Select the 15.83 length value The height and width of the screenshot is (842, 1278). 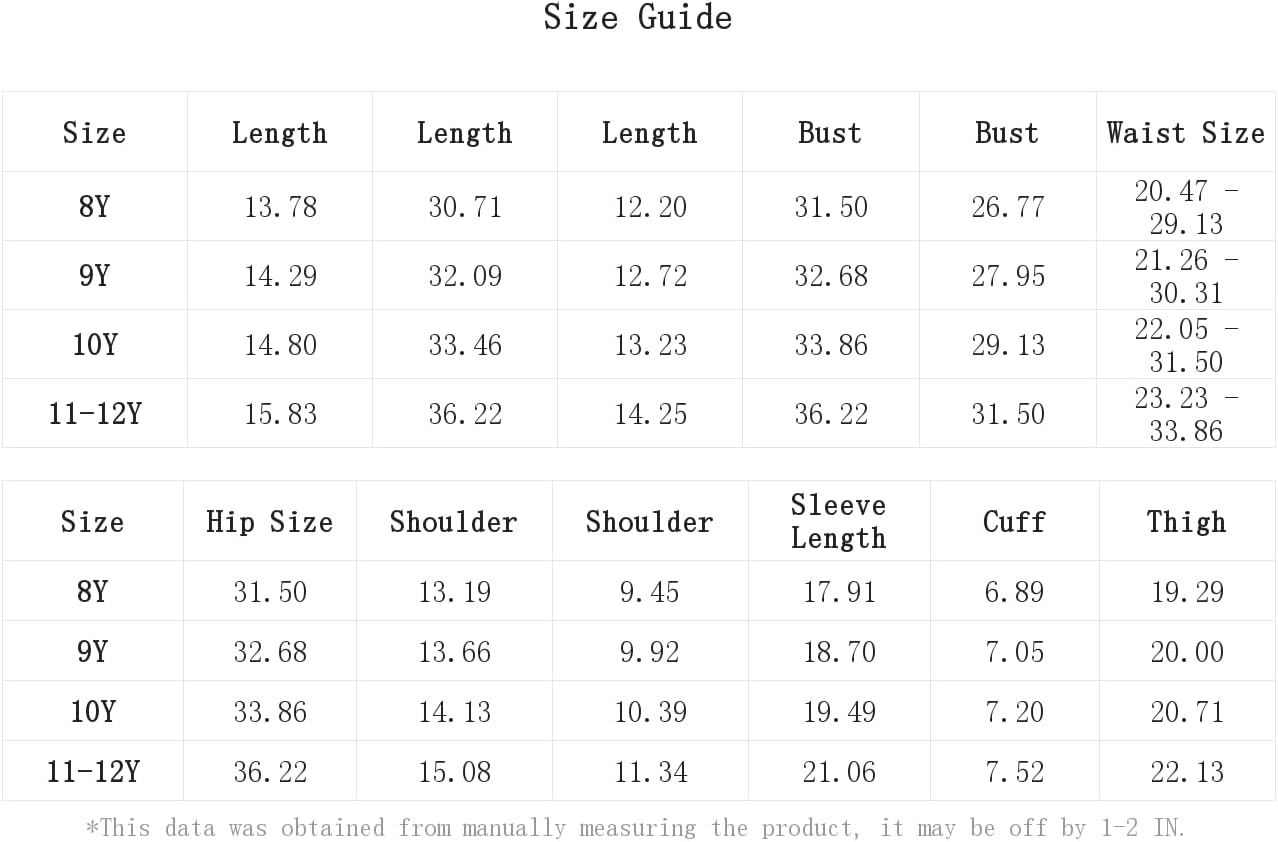280,414
